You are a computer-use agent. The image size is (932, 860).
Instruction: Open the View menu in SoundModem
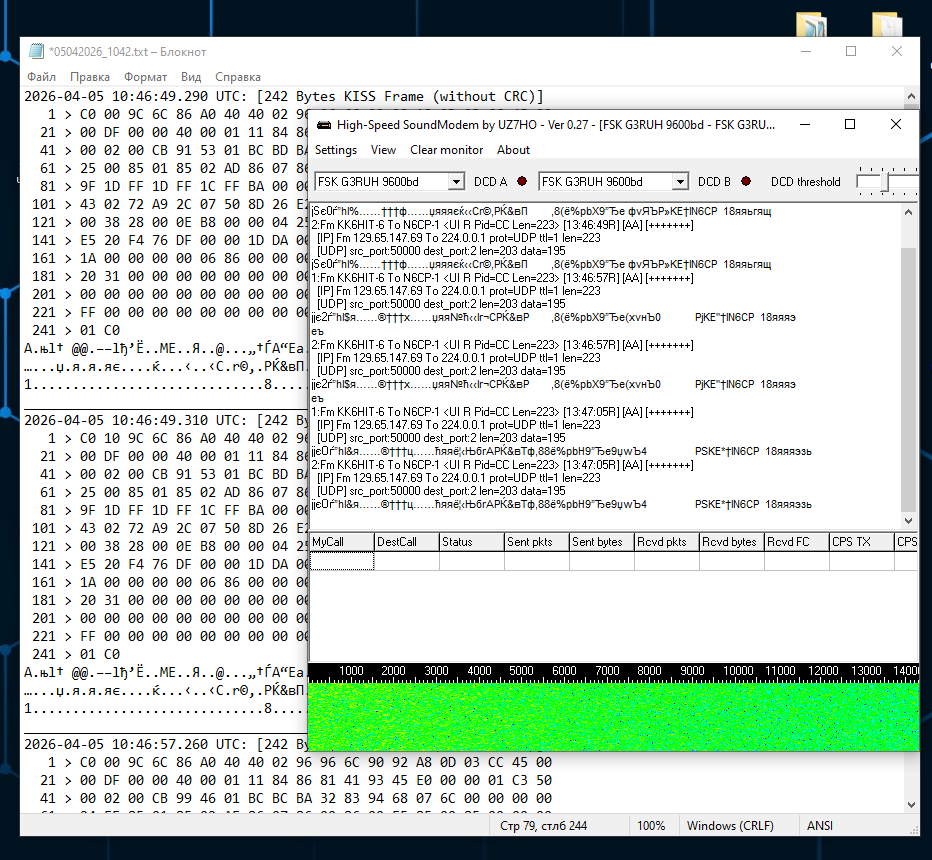click(x=383, y=150)
